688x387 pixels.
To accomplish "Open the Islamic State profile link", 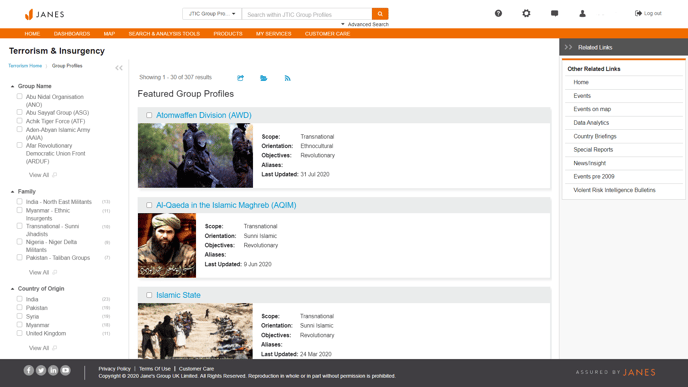I will (178, 295).
